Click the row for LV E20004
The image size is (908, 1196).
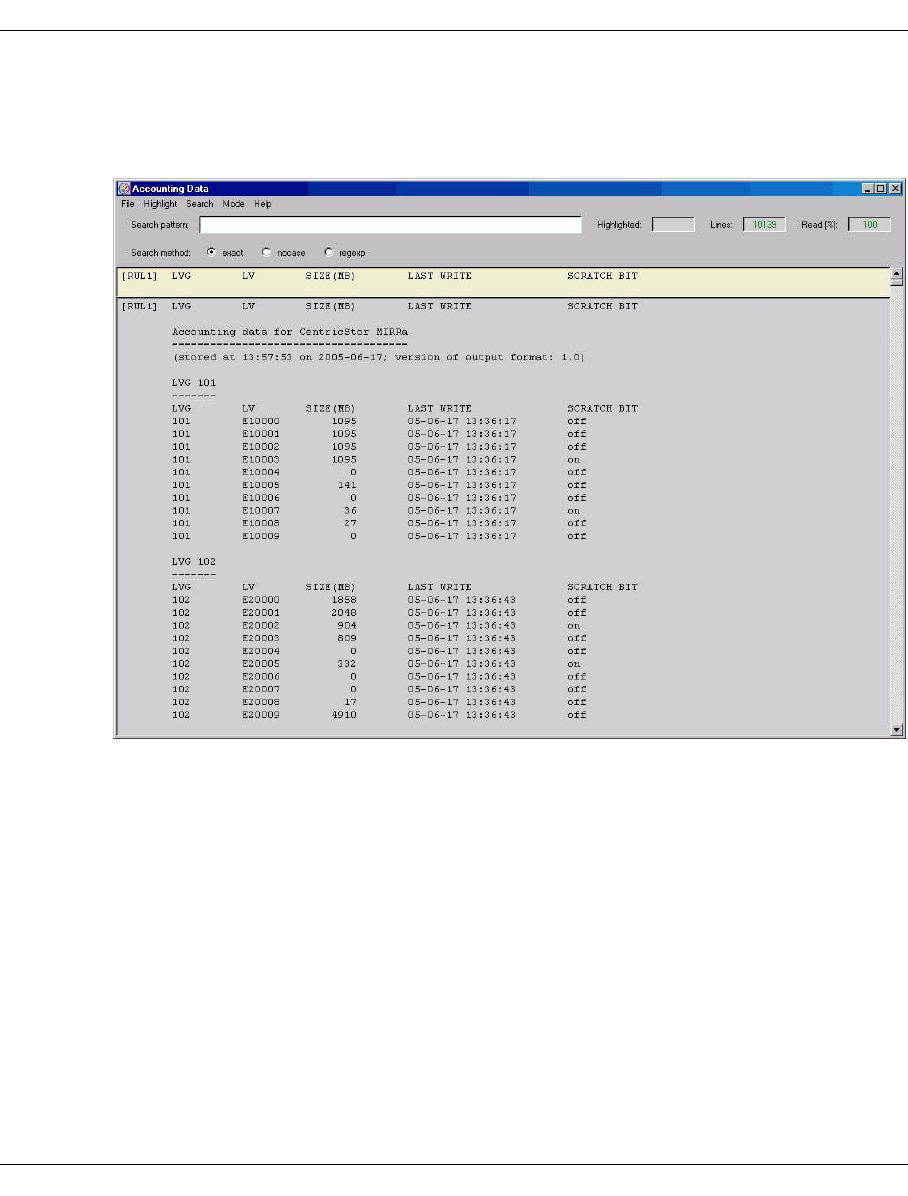pyautogui.click(x=379, y=651)
